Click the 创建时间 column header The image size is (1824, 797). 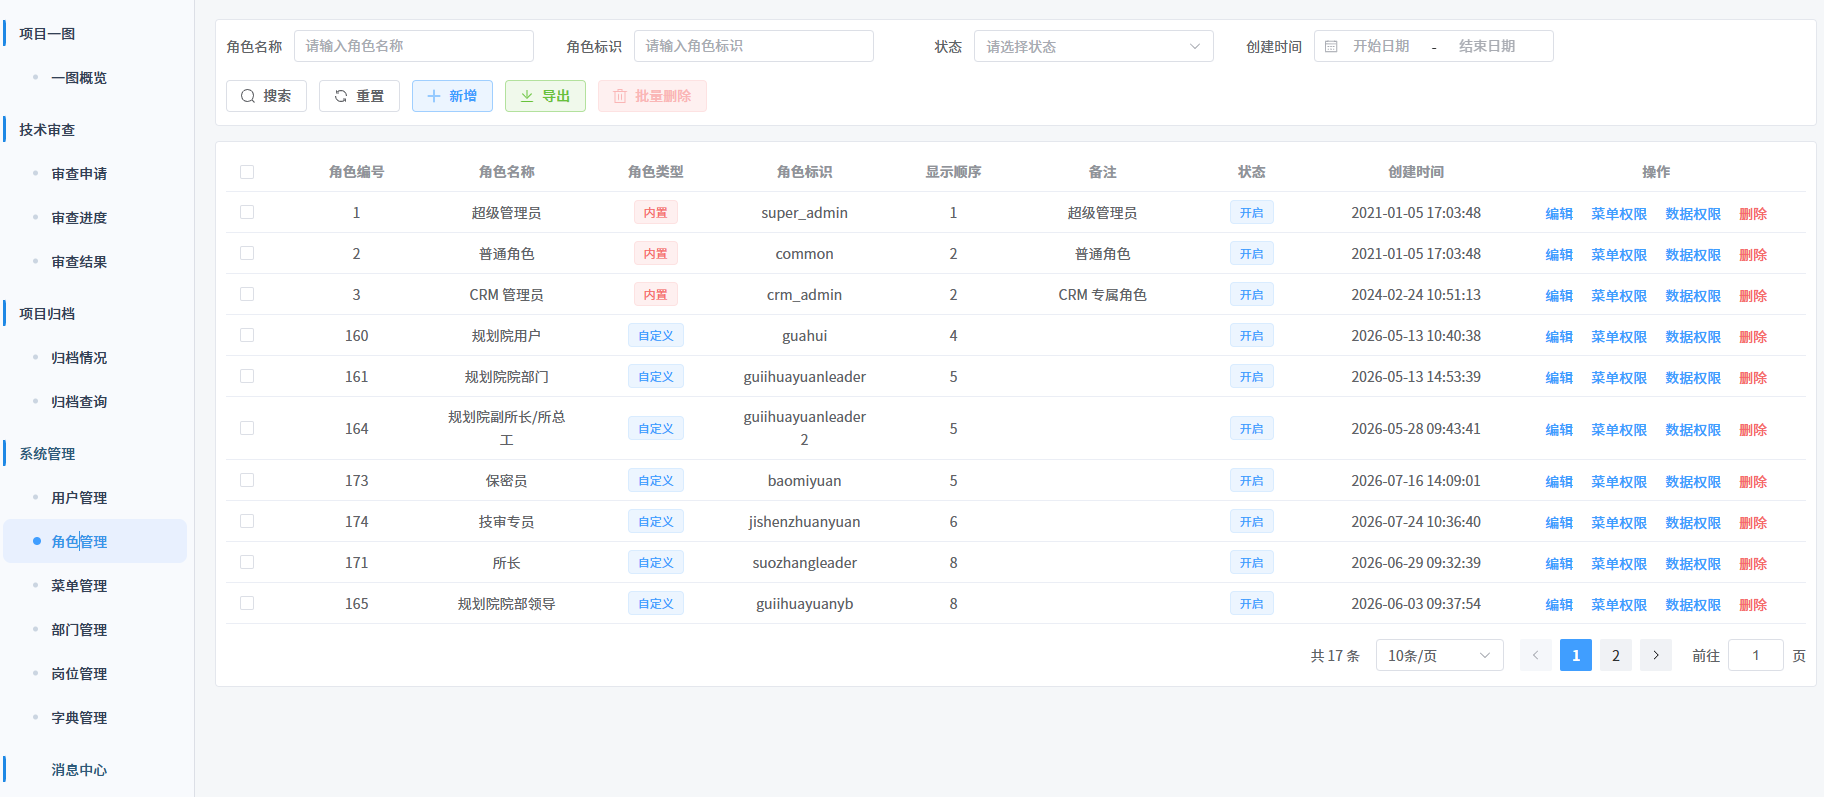pos(1415,172)
